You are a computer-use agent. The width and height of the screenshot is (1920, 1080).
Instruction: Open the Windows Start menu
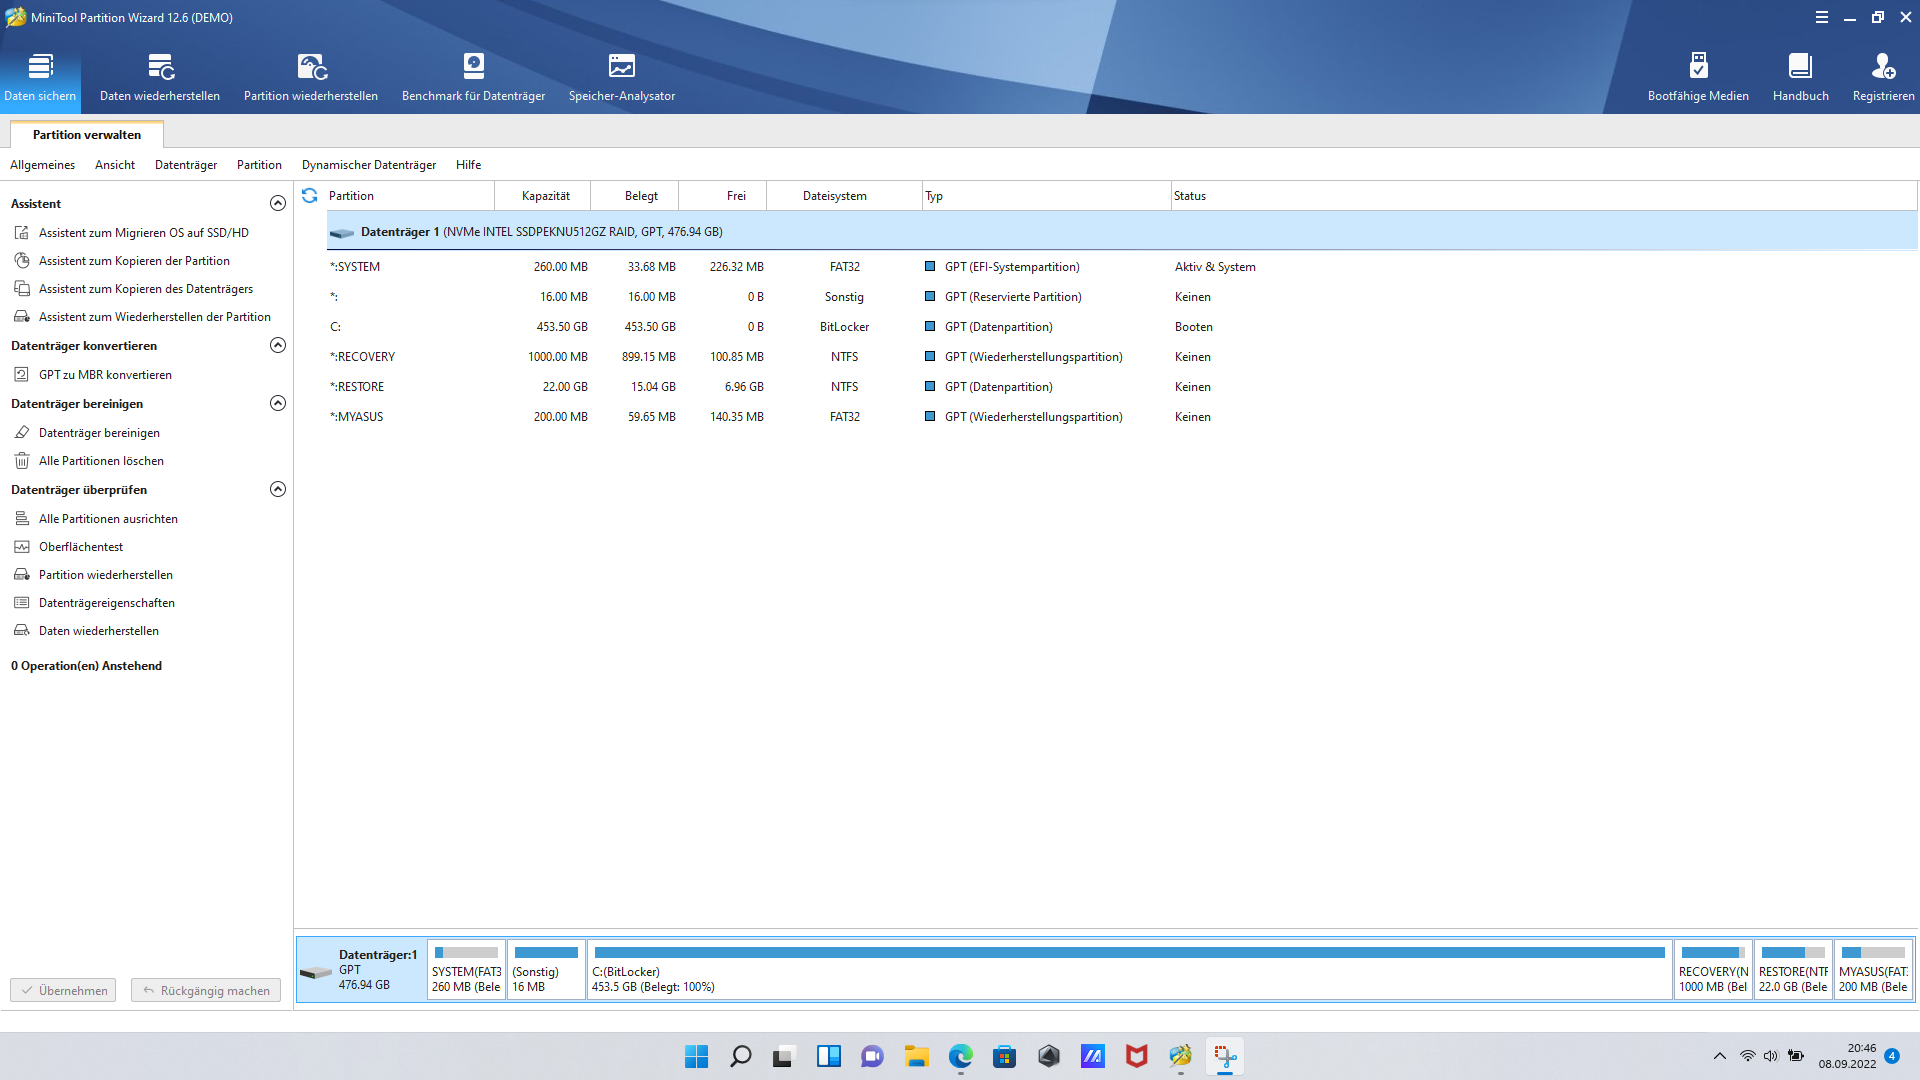point(696,1056)
